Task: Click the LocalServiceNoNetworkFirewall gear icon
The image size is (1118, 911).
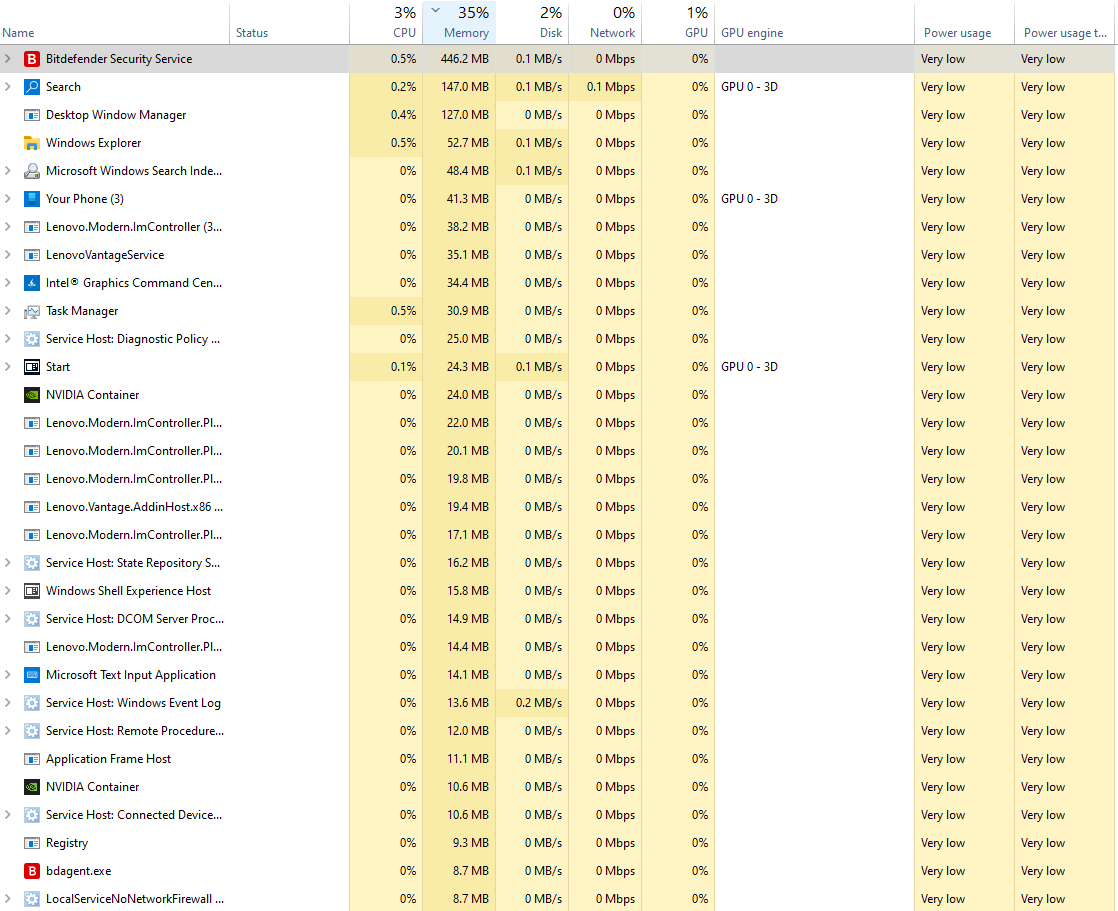Action: pos(31,899)
